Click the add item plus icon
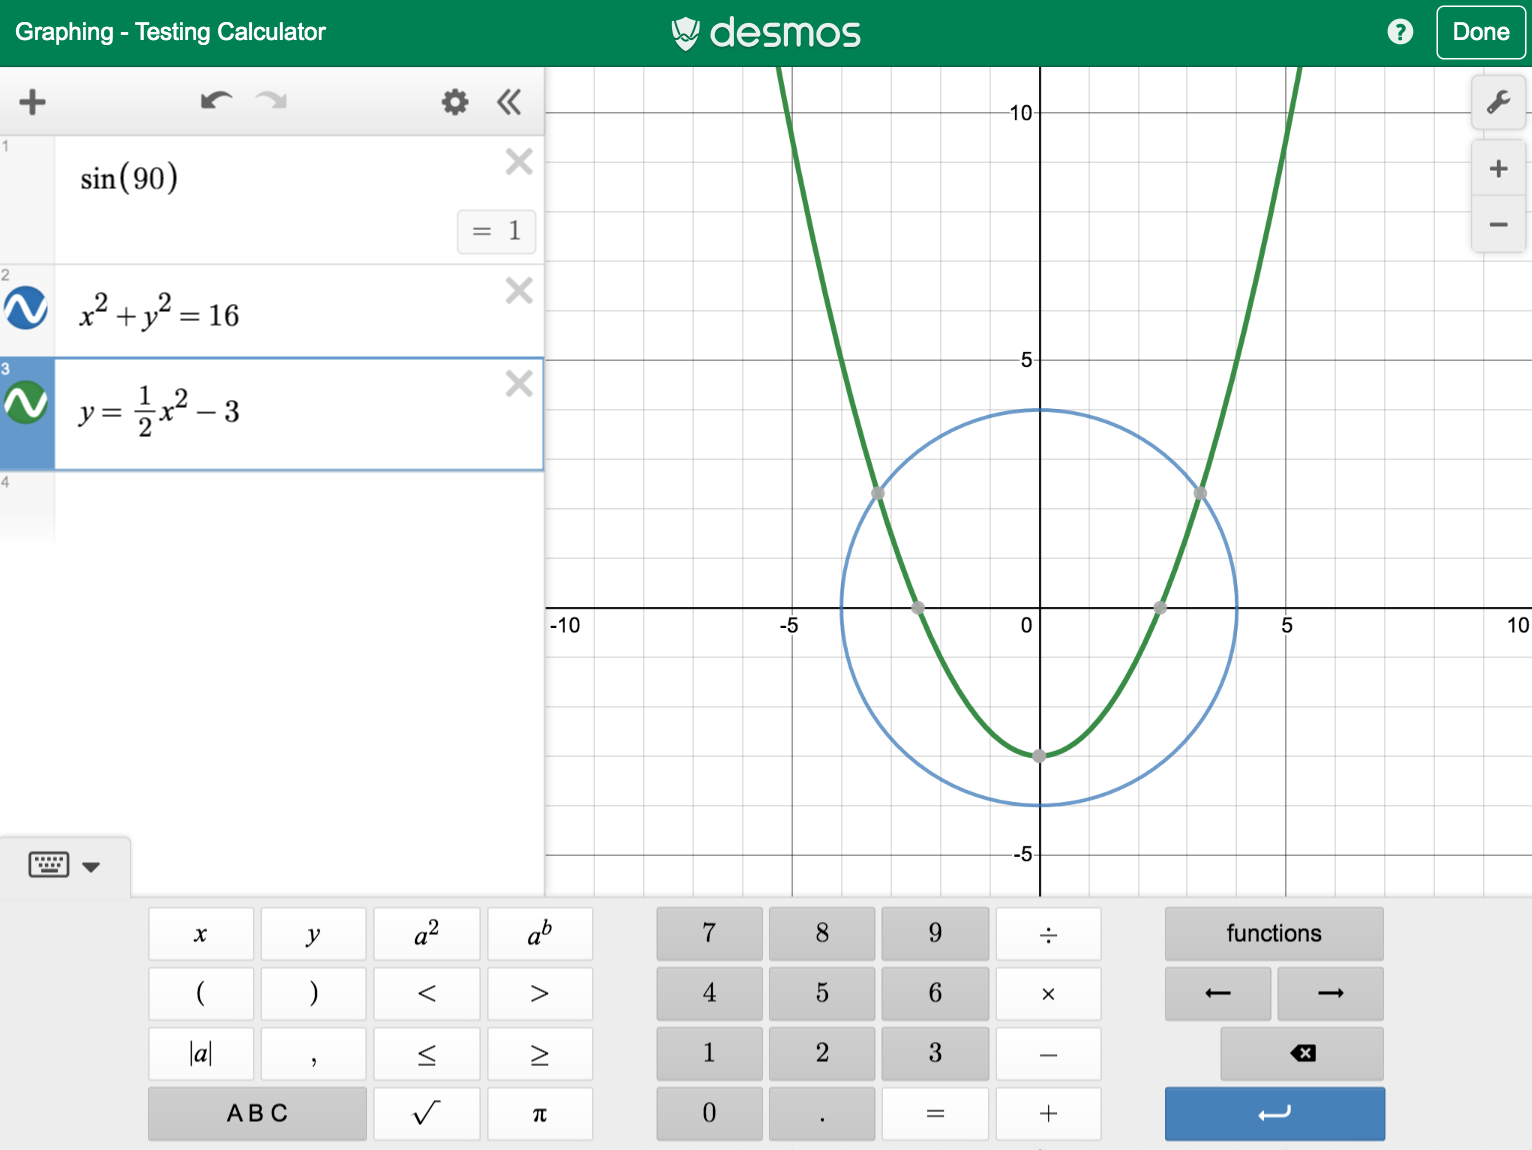Screen dimensions: 1532x1150 pyautogui.click(x=32, y=102)
